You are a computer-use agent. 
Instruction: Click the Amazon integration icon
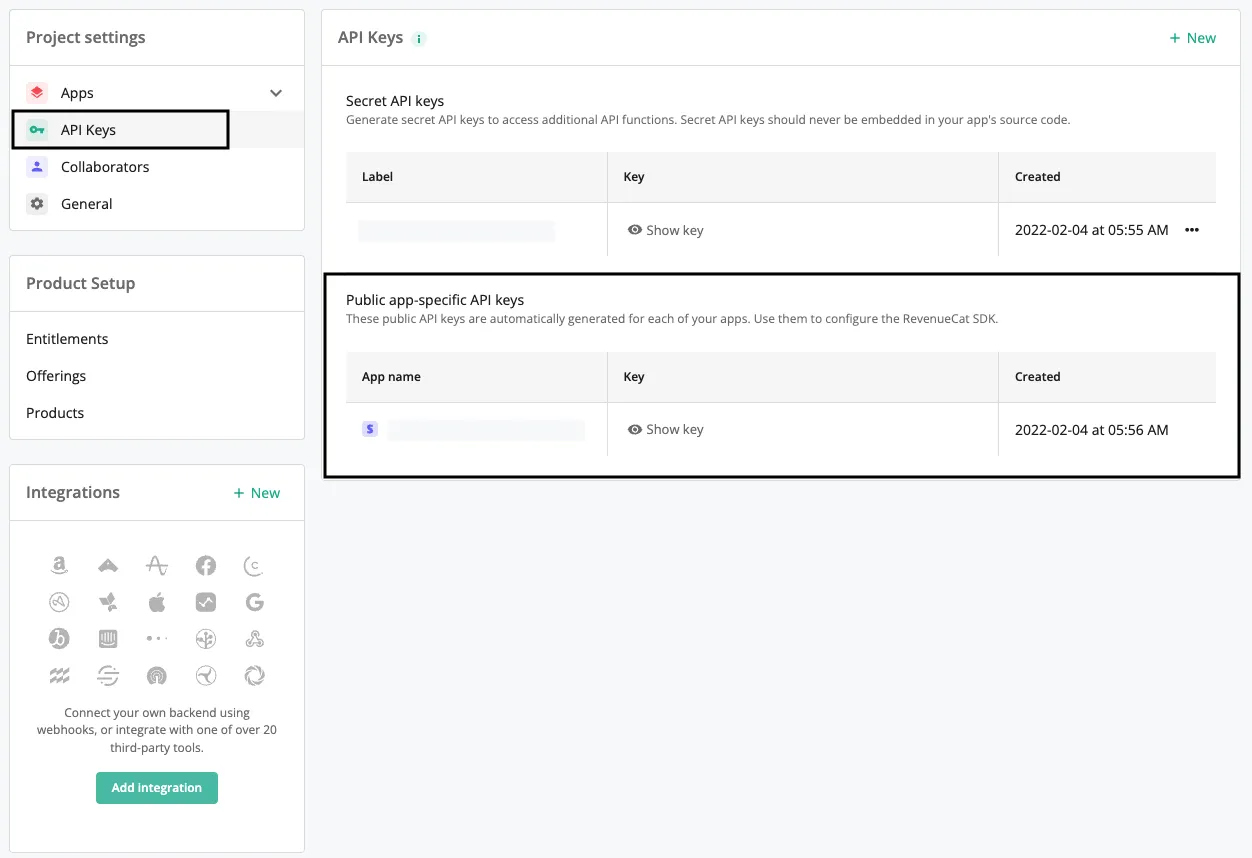click(x=59, y=566)
